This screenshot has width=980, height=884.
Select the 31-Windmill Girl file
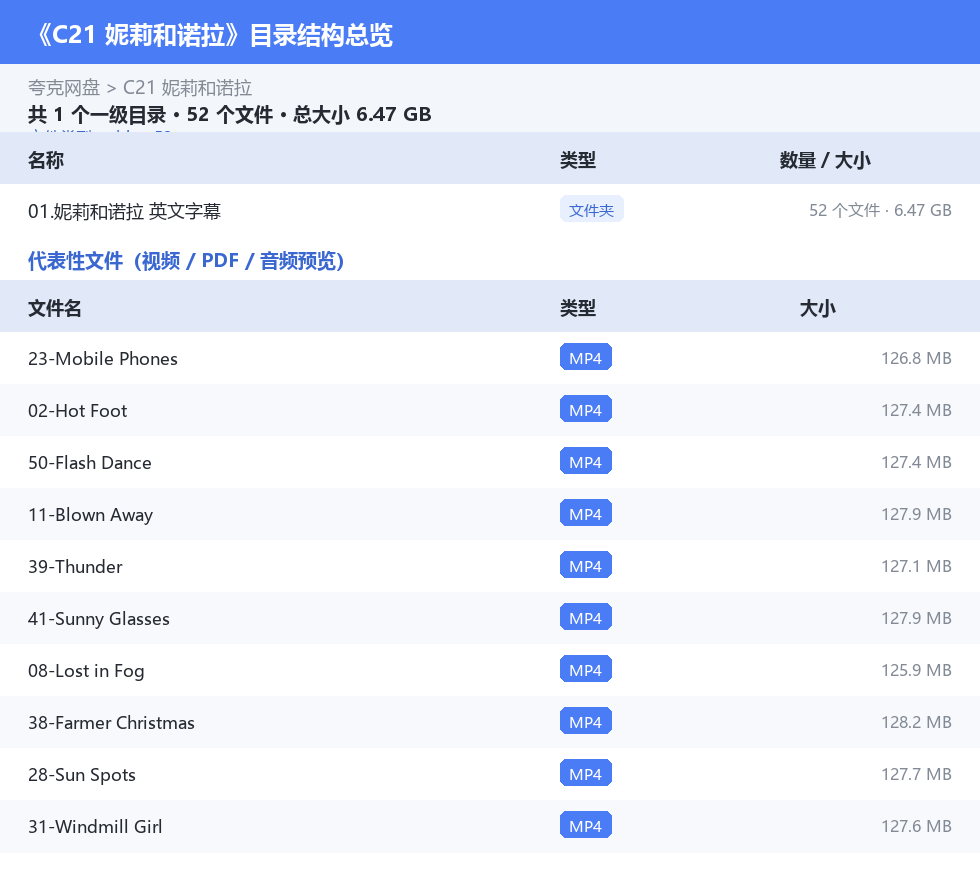coord(95,826)
